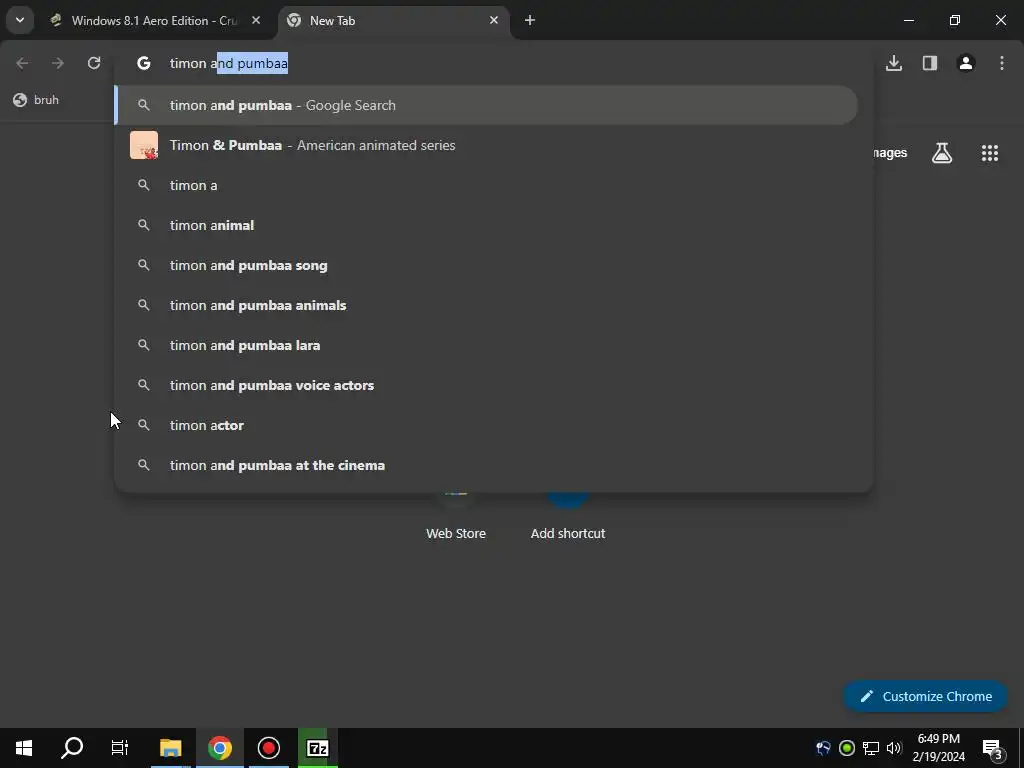Open the Downloads icon in Chrome toolbar
Viewport: 1024px width, 768px height.
(x=894, y=63)
